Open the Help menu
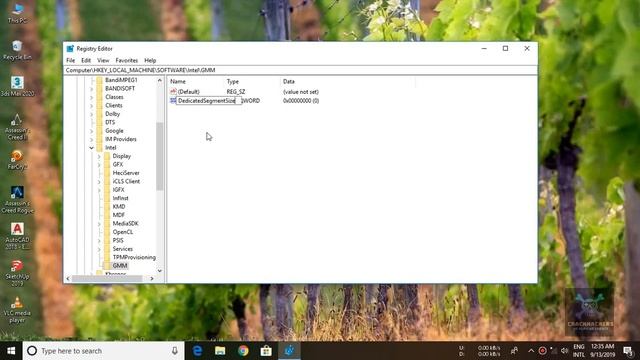640x360 pixels. 150,60
